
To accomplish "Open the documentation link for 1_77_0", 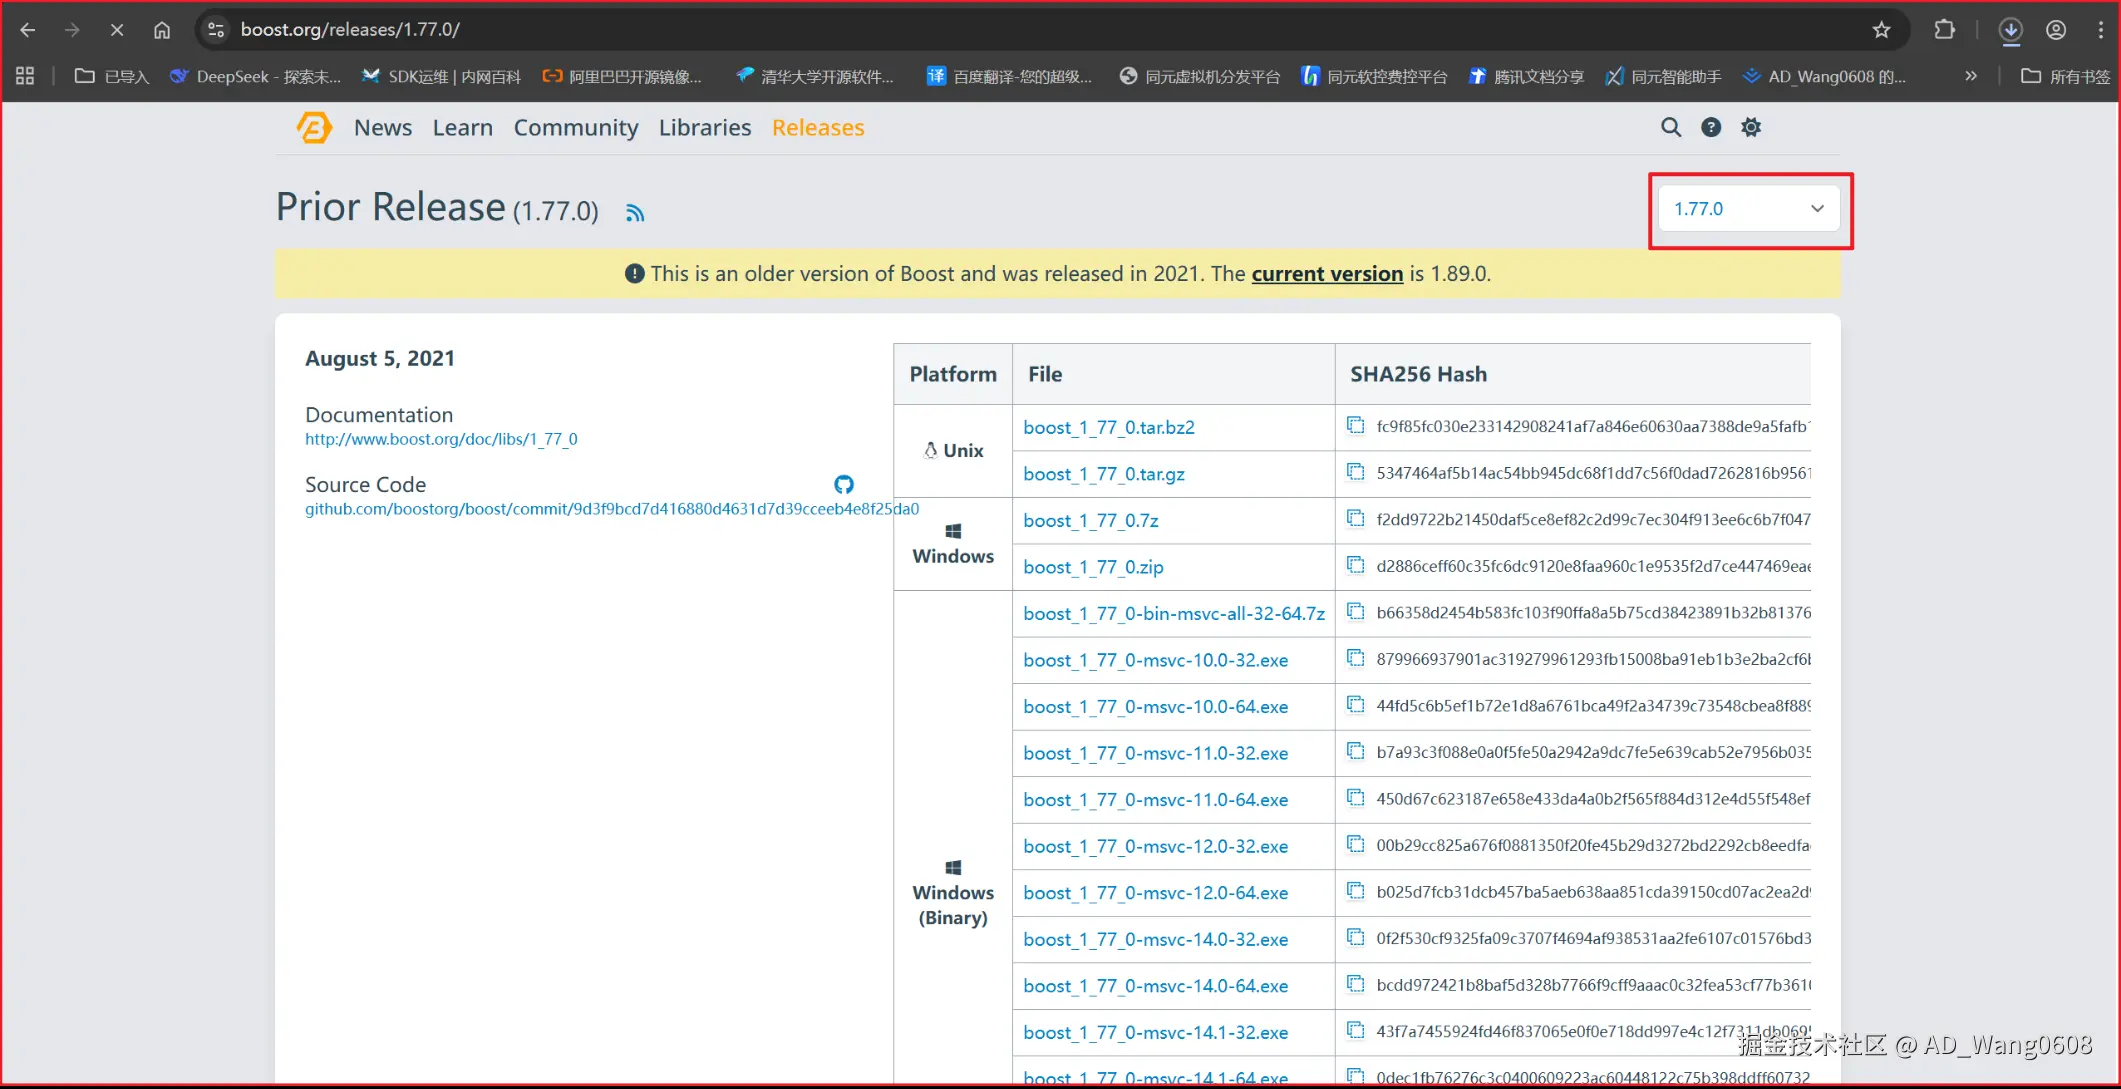I will click(x=441, y=439).
